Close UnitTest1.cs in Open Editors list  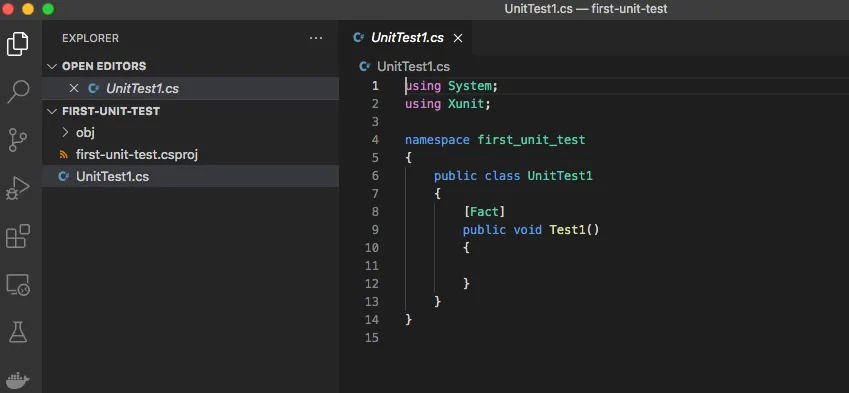pos(74,88)
